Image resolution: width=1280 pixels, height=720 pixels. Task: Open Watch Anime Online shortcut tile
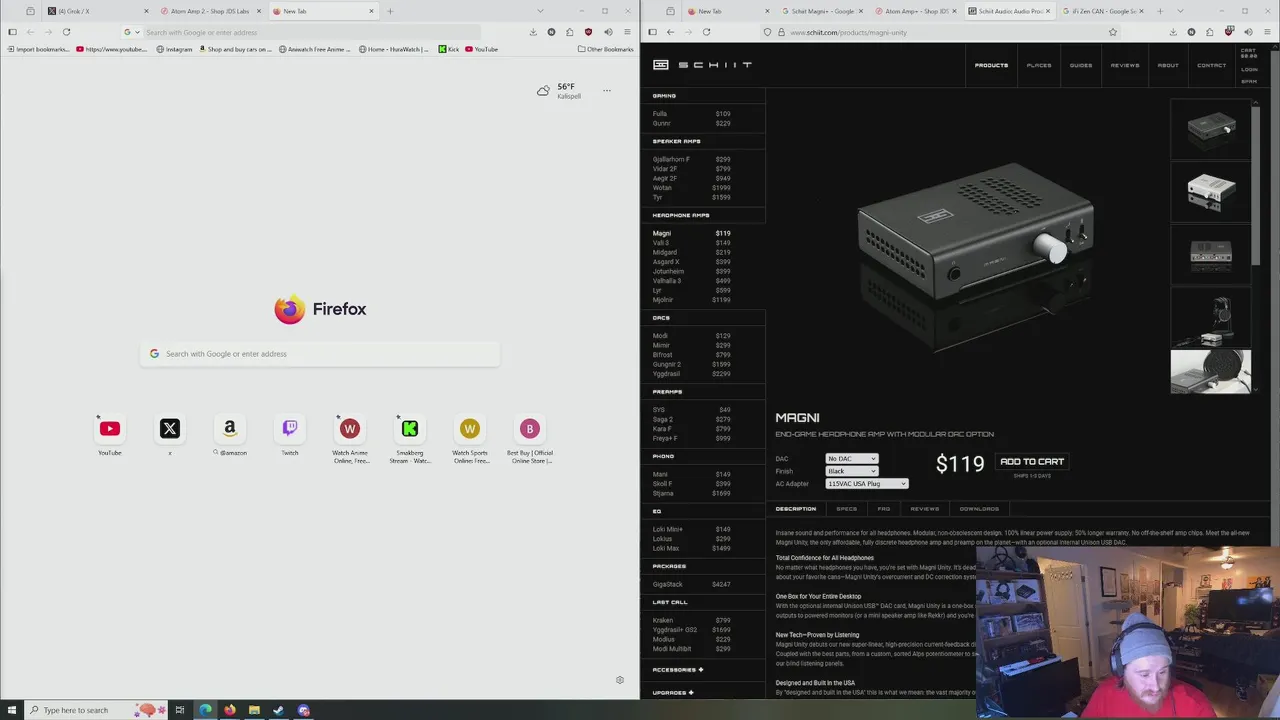click(350, 429)
